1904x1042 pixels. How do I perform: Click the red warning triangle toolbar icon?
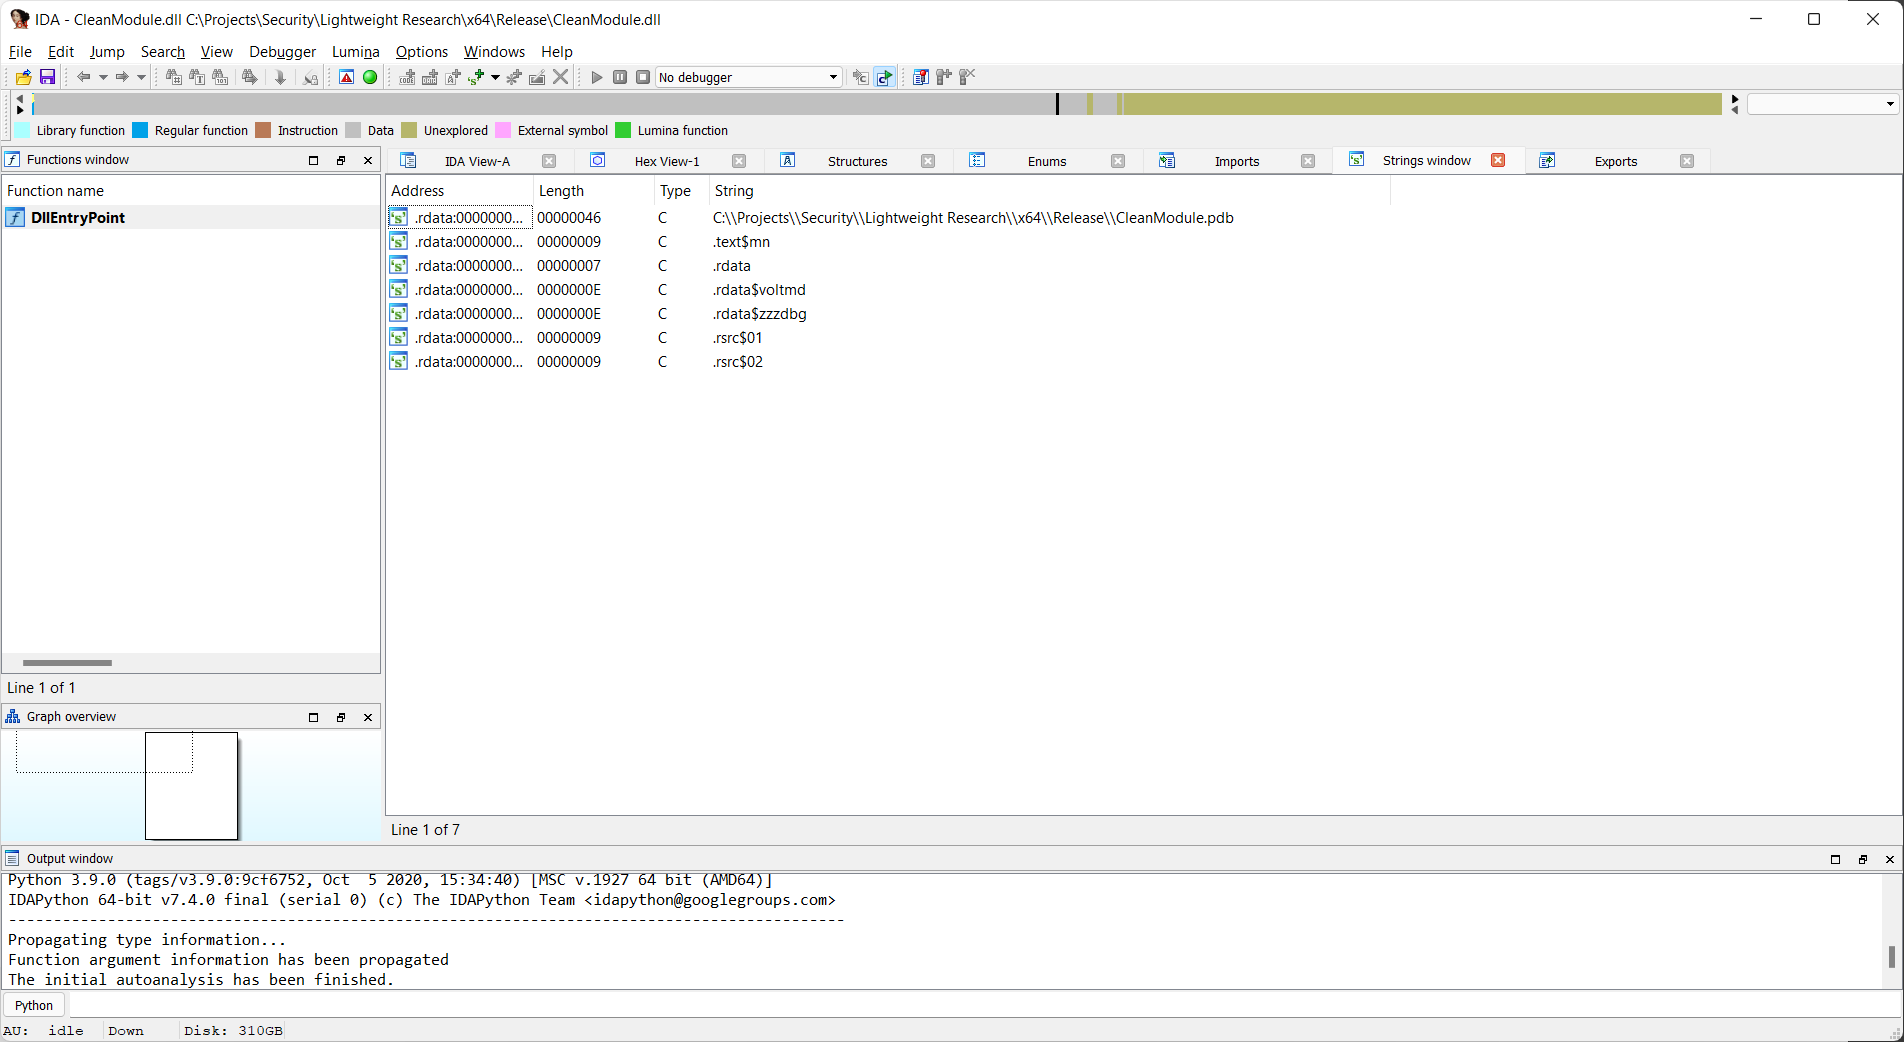(x=346, y=77)
